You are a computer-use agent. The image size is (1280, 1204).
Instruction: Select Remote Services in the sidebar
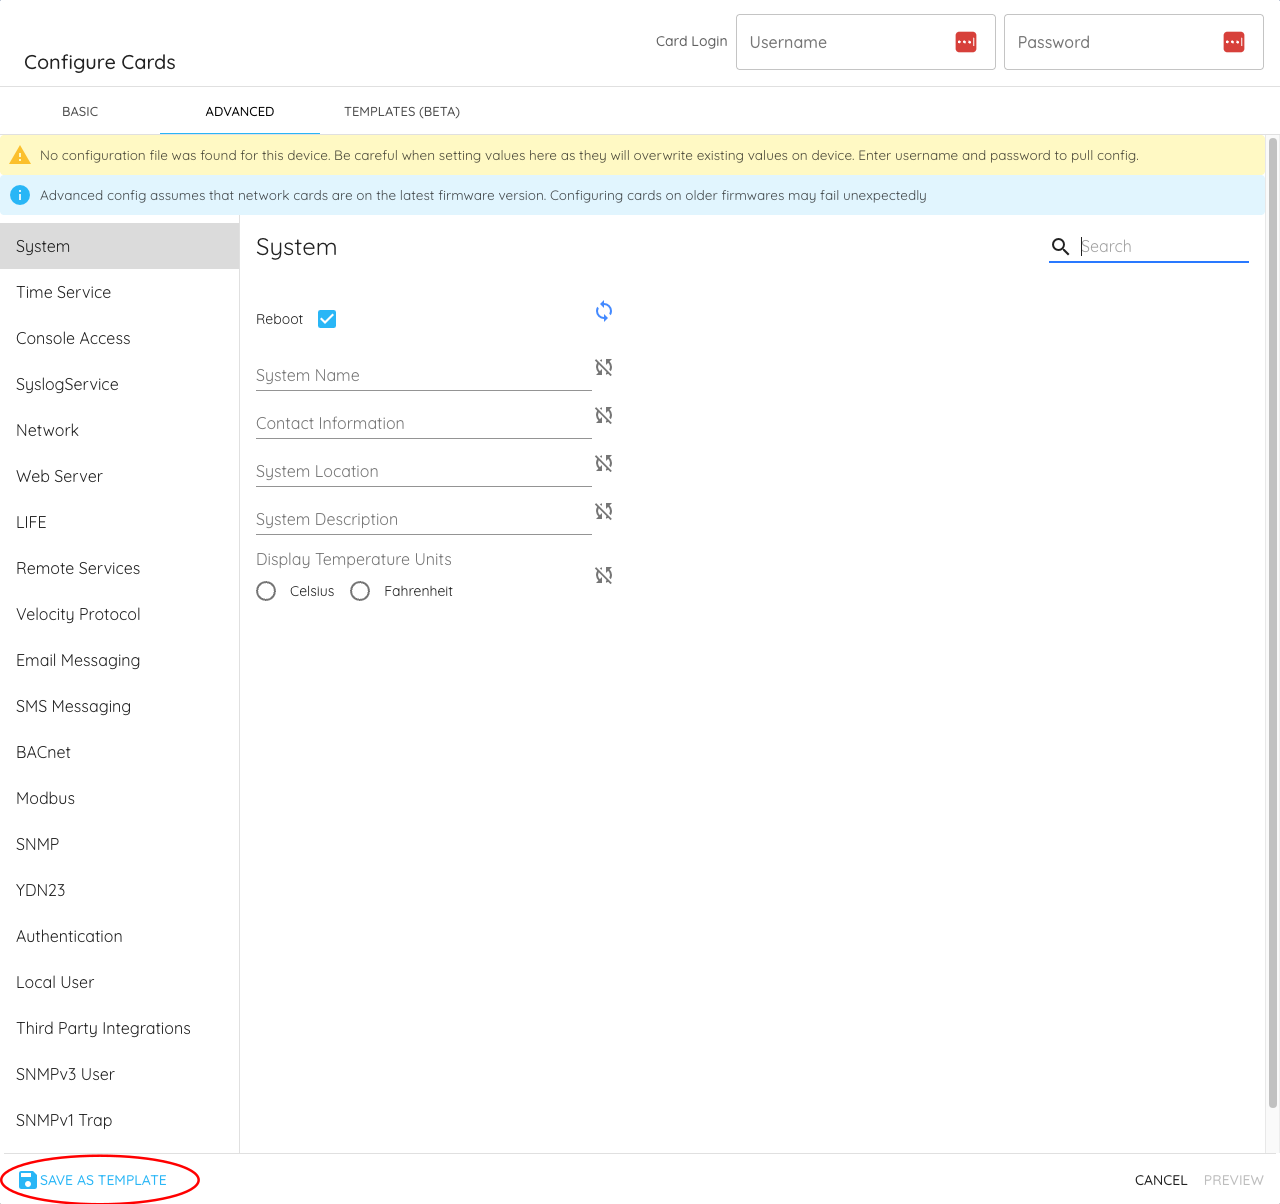[x=120, y=568]
